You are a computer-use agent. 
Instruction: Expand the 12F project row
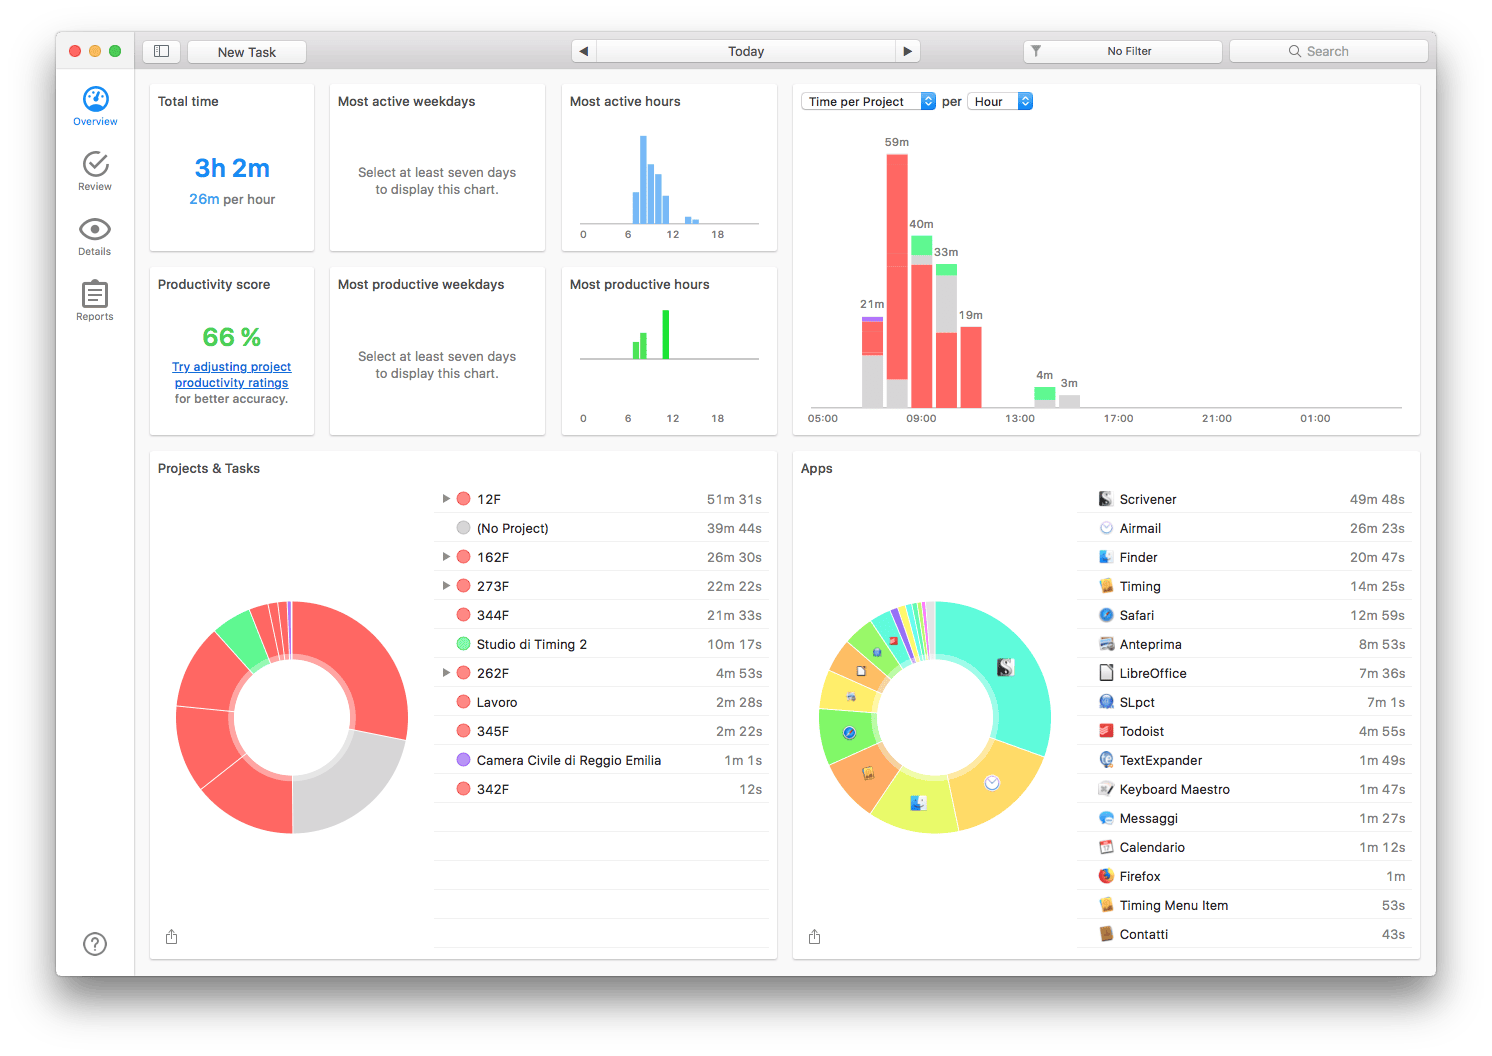446,498
